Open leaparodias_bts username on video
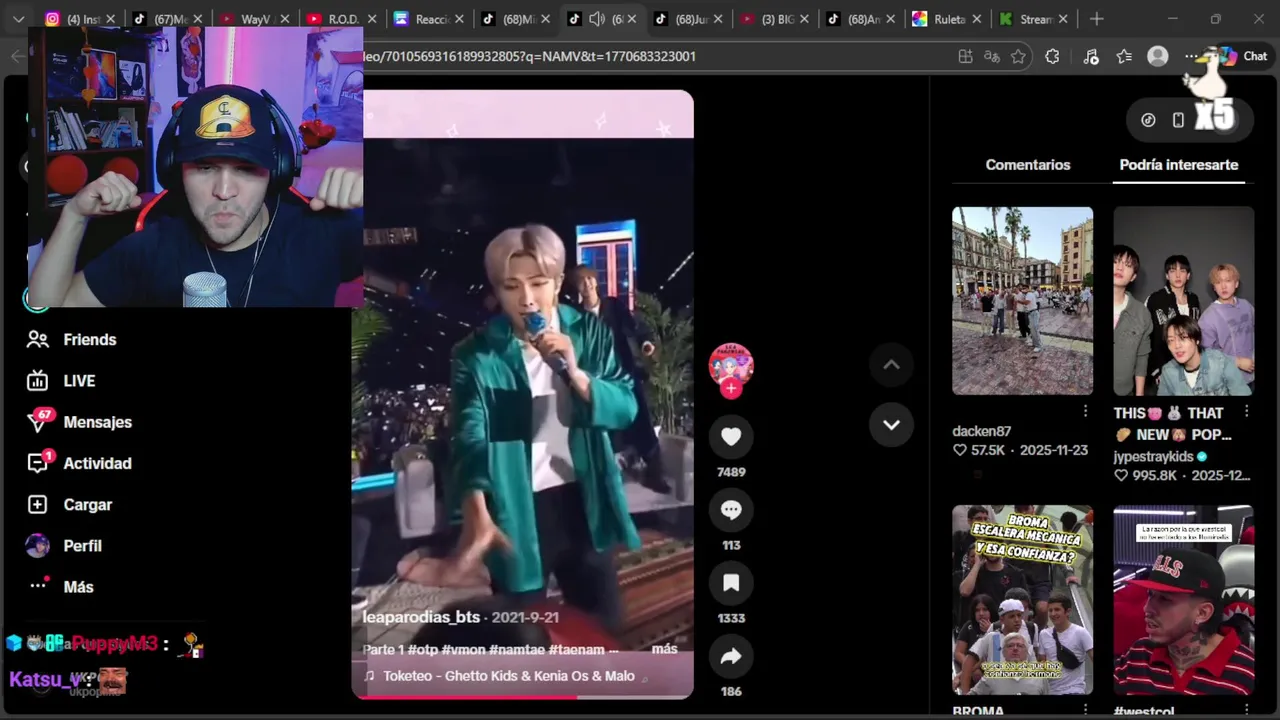Image resolution: width=1280 pixels, height=720 pixels. point(421,617)
